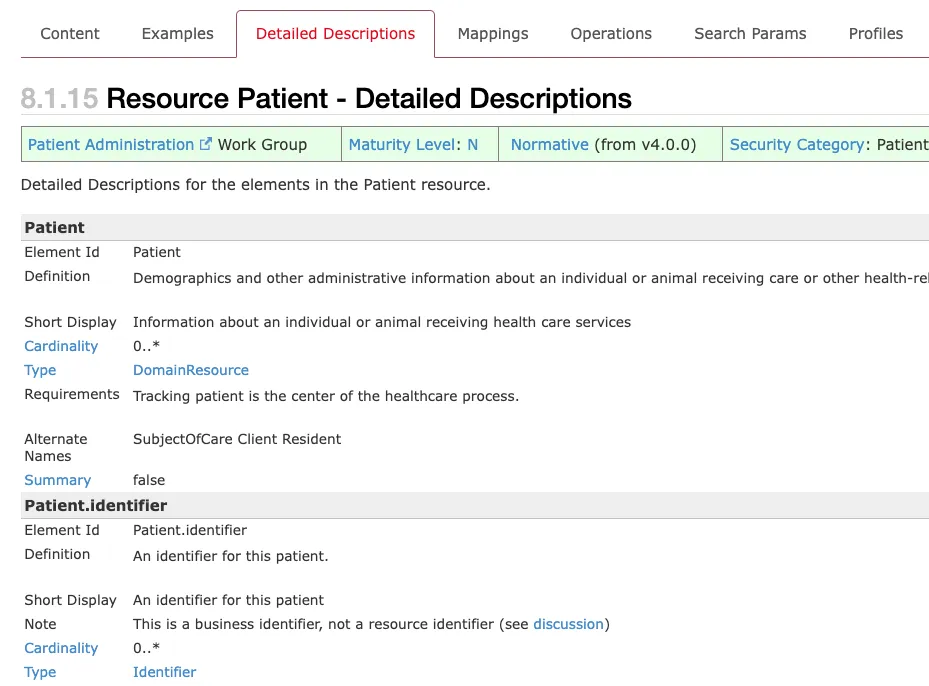Open the Operations tab
Image resolution: width=929 pixels, height=686 pixels.
pyautogui.click(x=610, y=33)
